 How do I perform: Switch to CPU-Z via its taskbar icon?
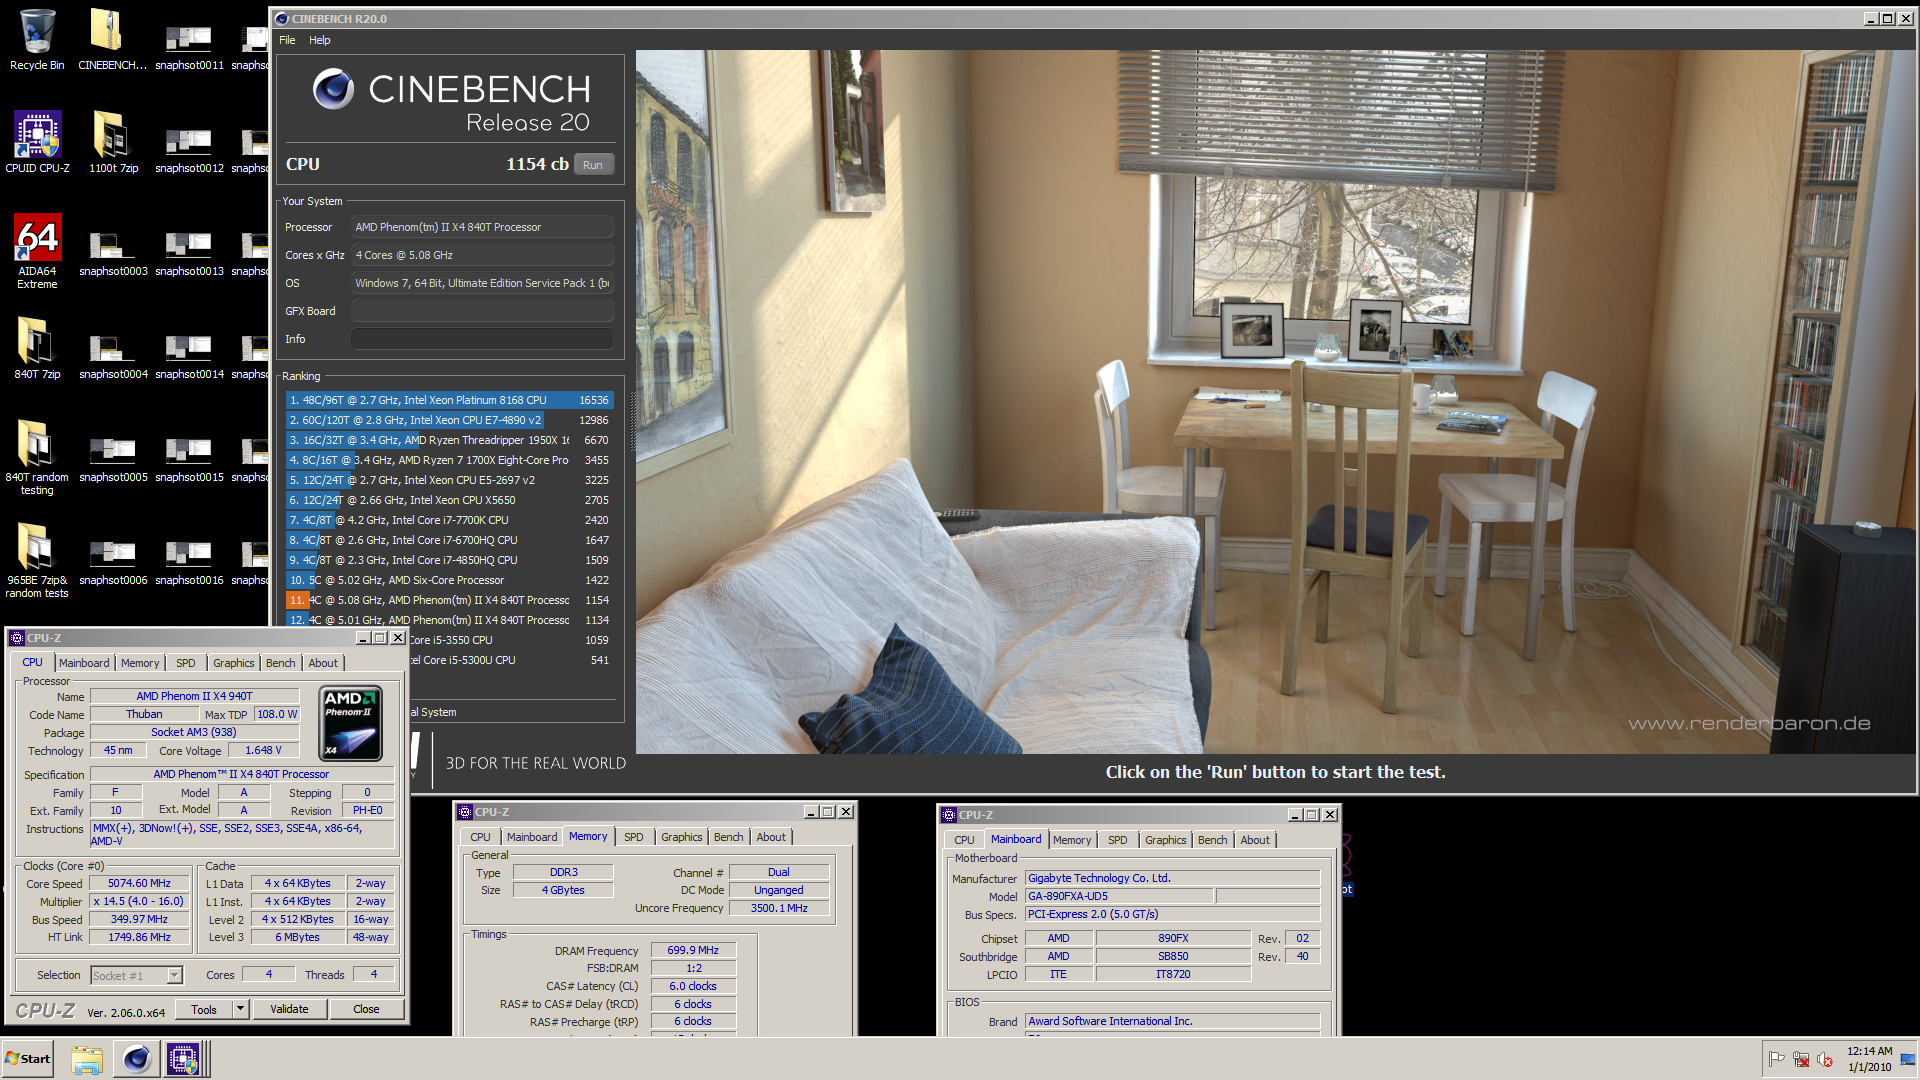click(x=184, y=1059)
